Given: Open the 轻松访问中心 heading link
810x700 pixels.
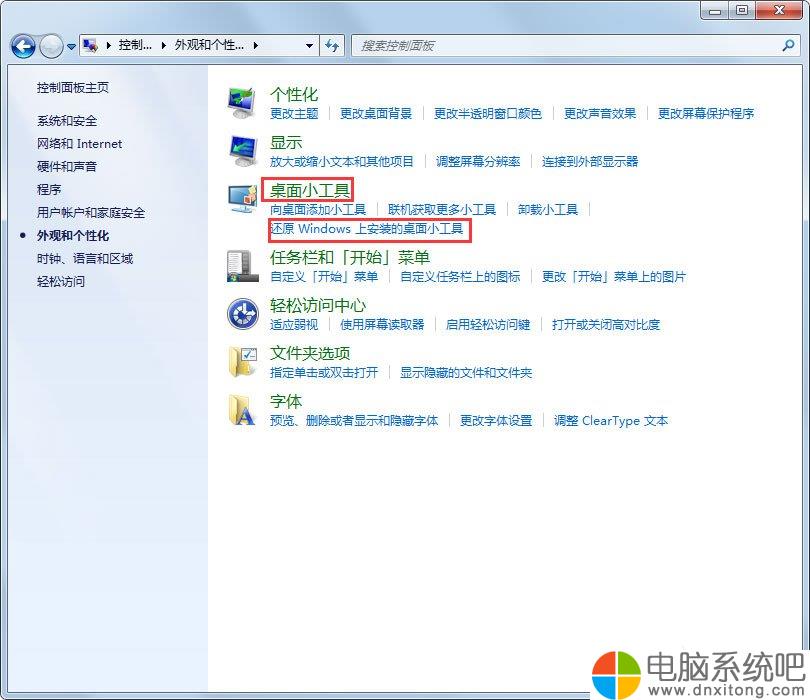Looking at the screenshot, I should pyautogui.click(x=318, y=306).
